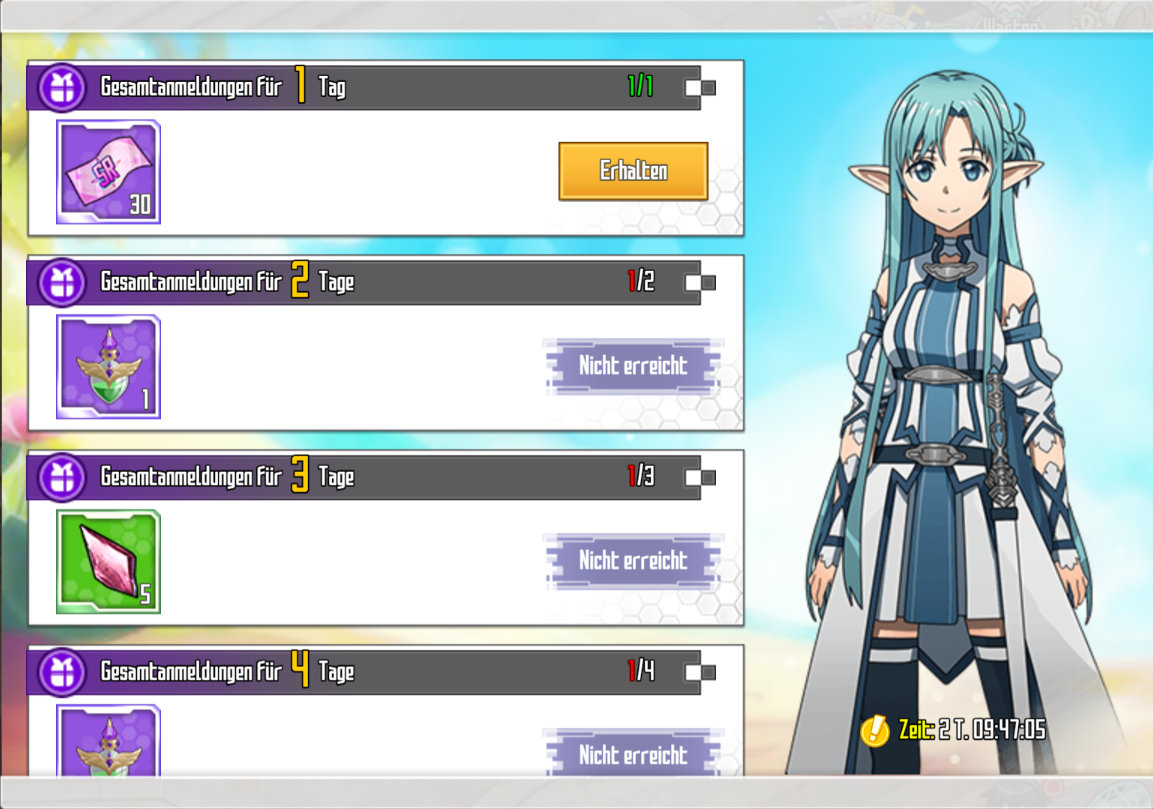This screenshot has width=1153, height=809.
Task: Claim the day 1 reward with Erhalten
Action: coord(633,171)
